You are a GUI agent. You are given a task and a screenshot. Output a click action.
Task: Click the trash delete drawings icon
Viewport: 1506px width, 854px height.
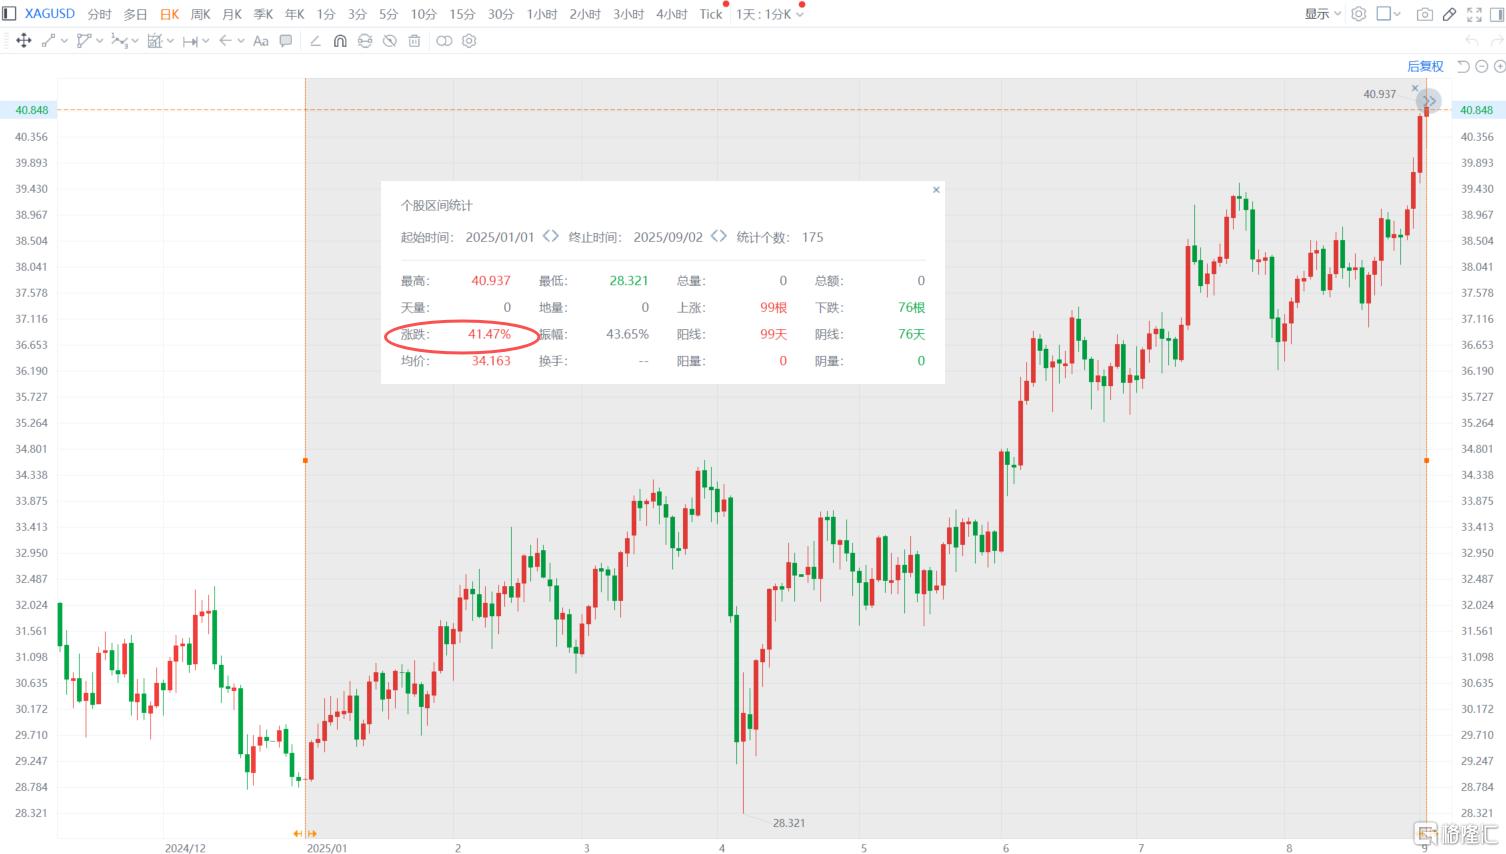click(414, 41)
